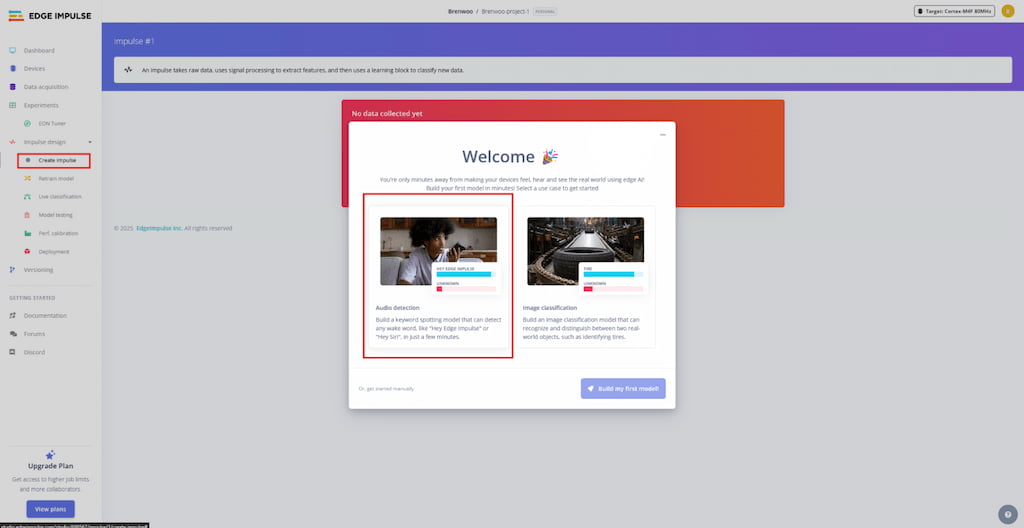Screen dimensions: 1024x528
Task: Select the Image classification use case card
Action: (585, 275)
